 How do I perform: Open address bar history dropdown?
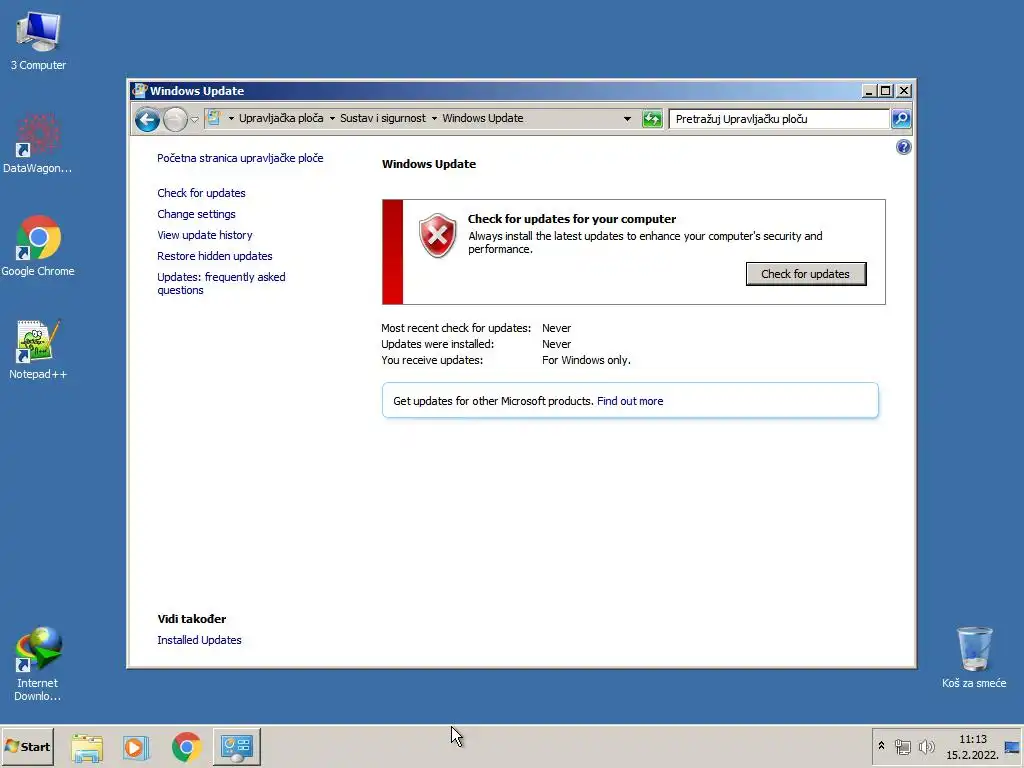pyautogui.click(x=628, y=119)
